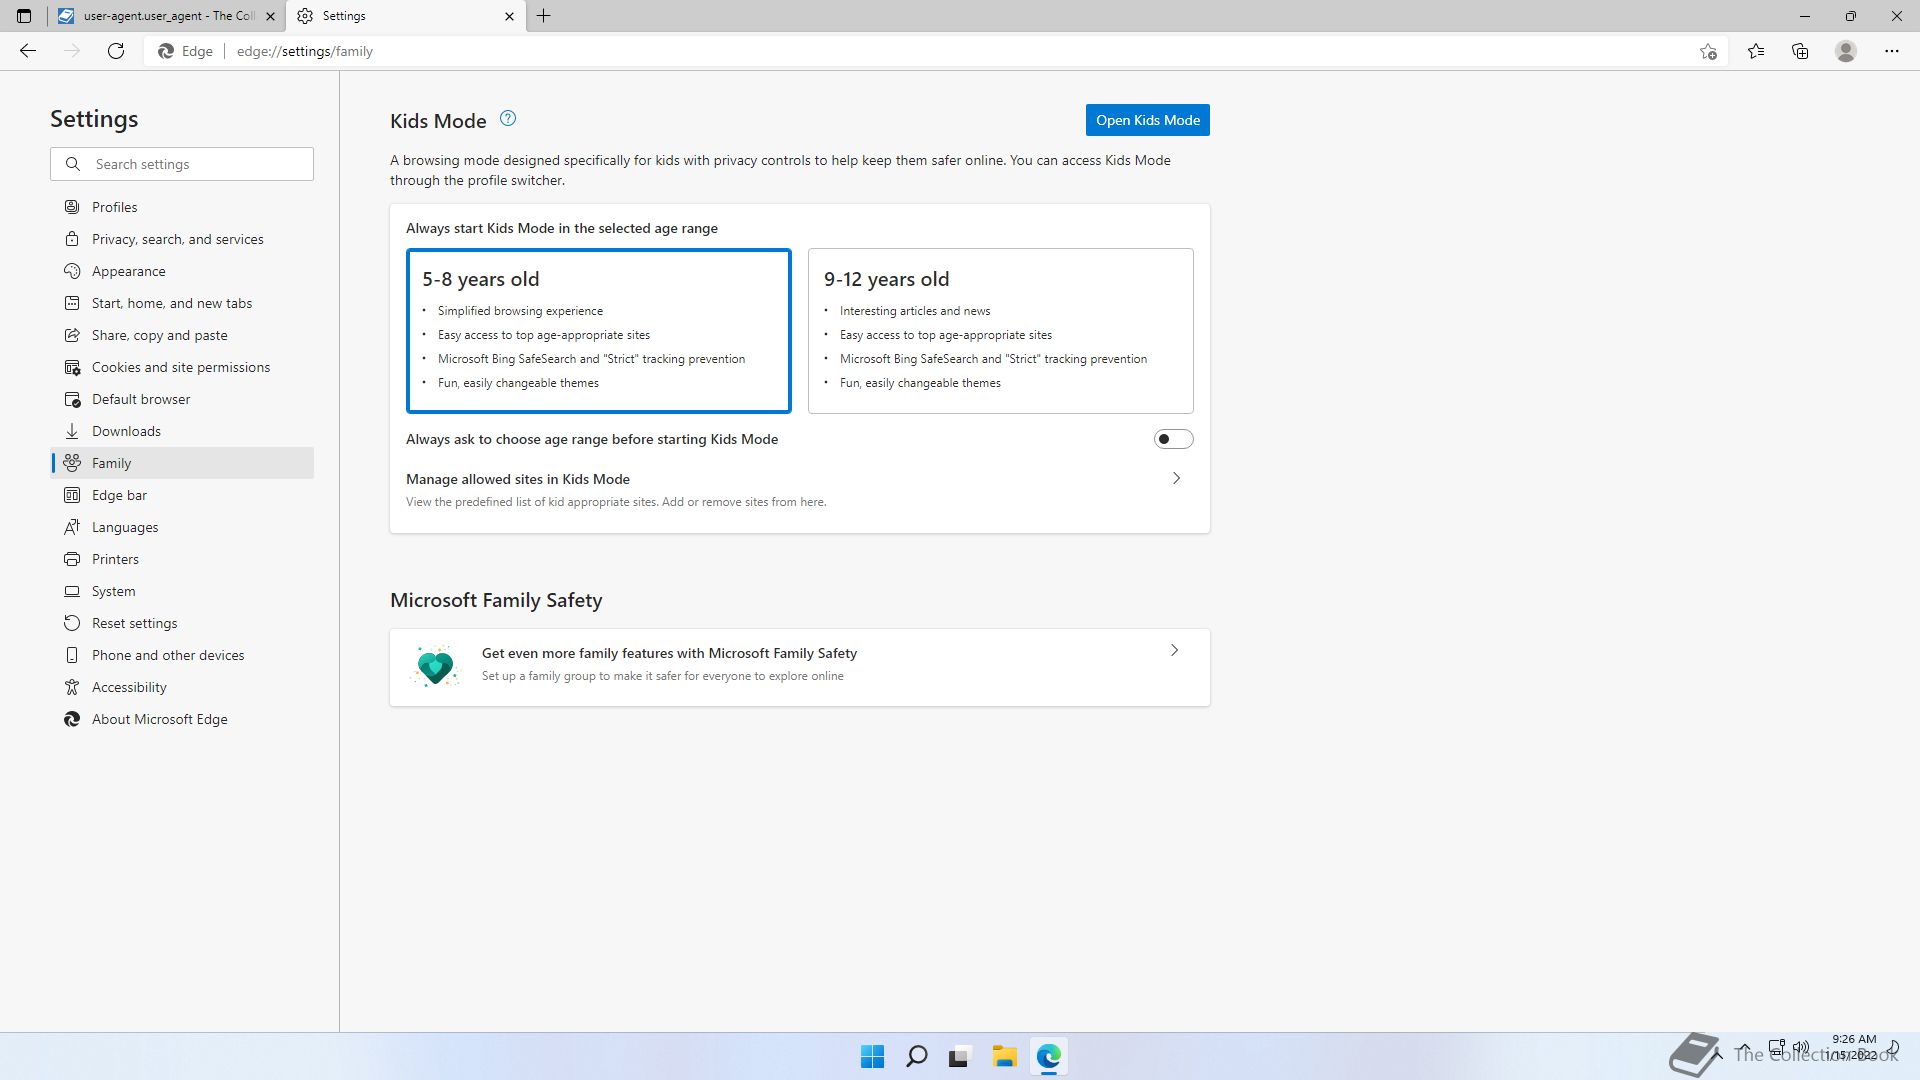Open Privacy, search, and services settings
Screen dimensions: 1920x1080
pos(182,239)
